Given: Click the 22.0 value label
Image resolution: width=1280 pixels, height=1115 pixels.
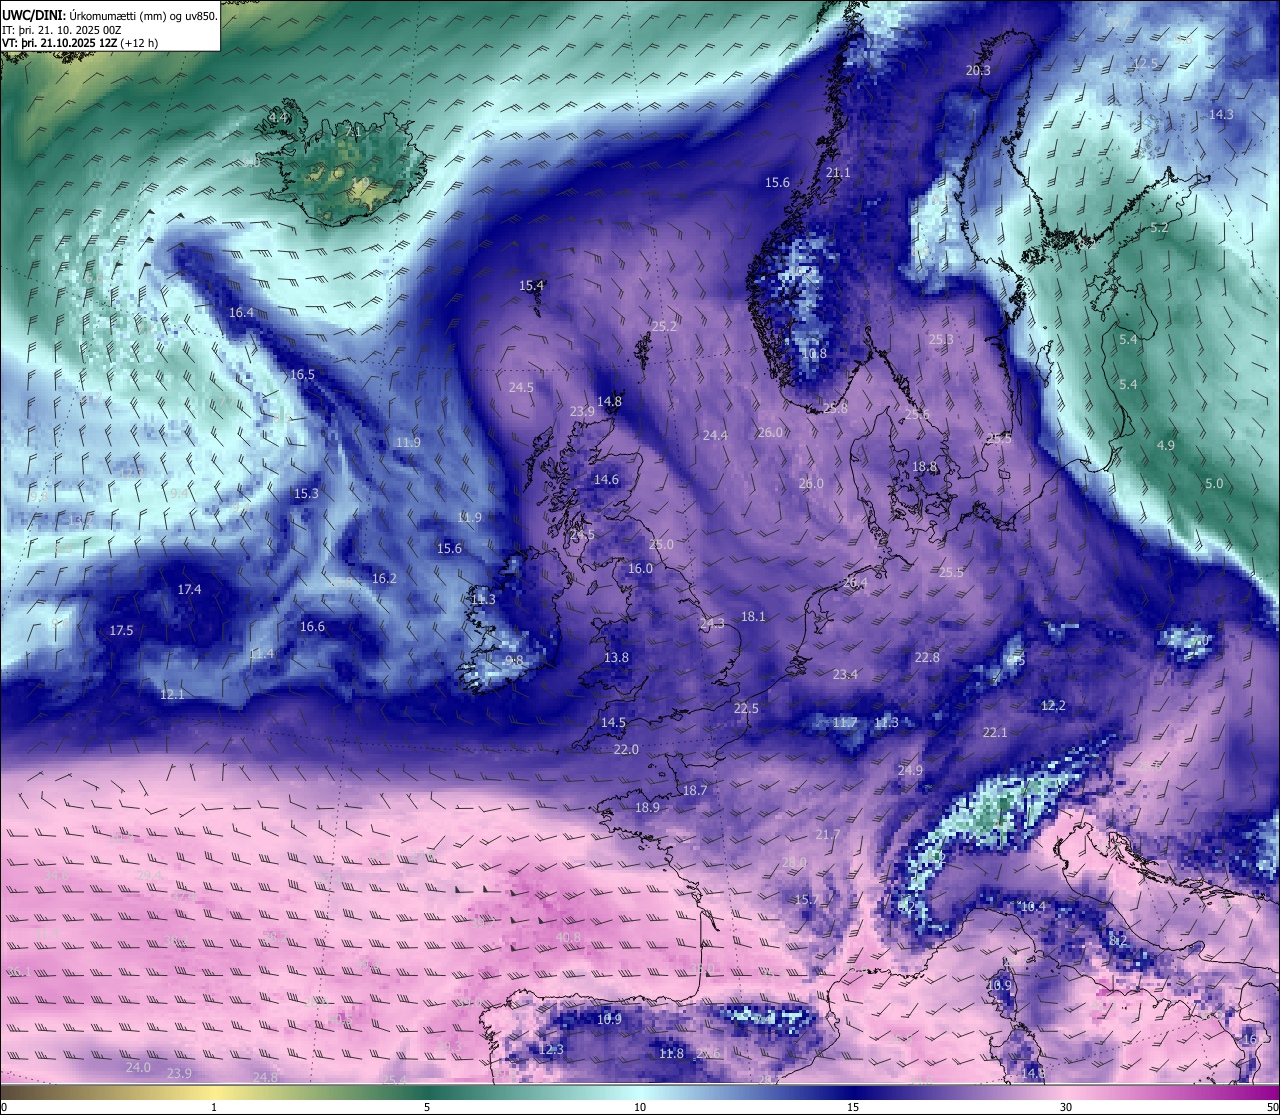Looking at the screenshot, I should [x=626, y=750].
